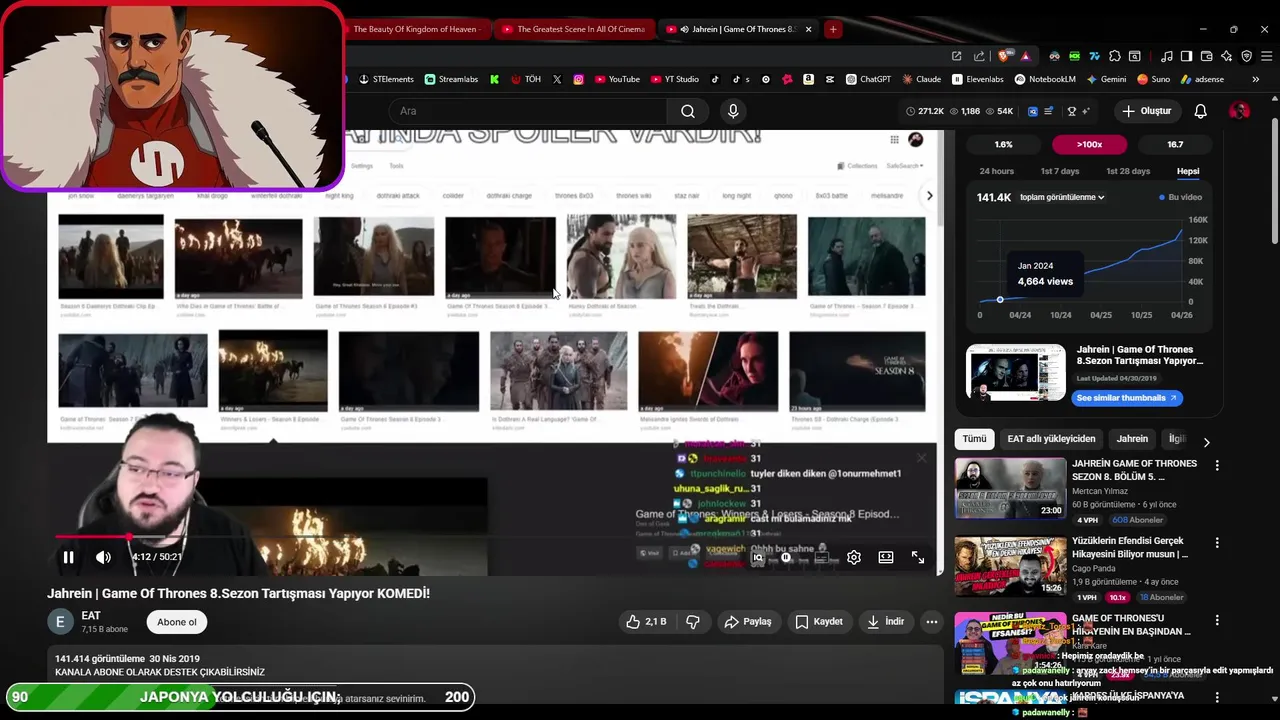Screen dimensions: 1280x720
Task: Switch to The Greatest Scene In All Of Cinema tab
Action: click(x=574, y=29)
